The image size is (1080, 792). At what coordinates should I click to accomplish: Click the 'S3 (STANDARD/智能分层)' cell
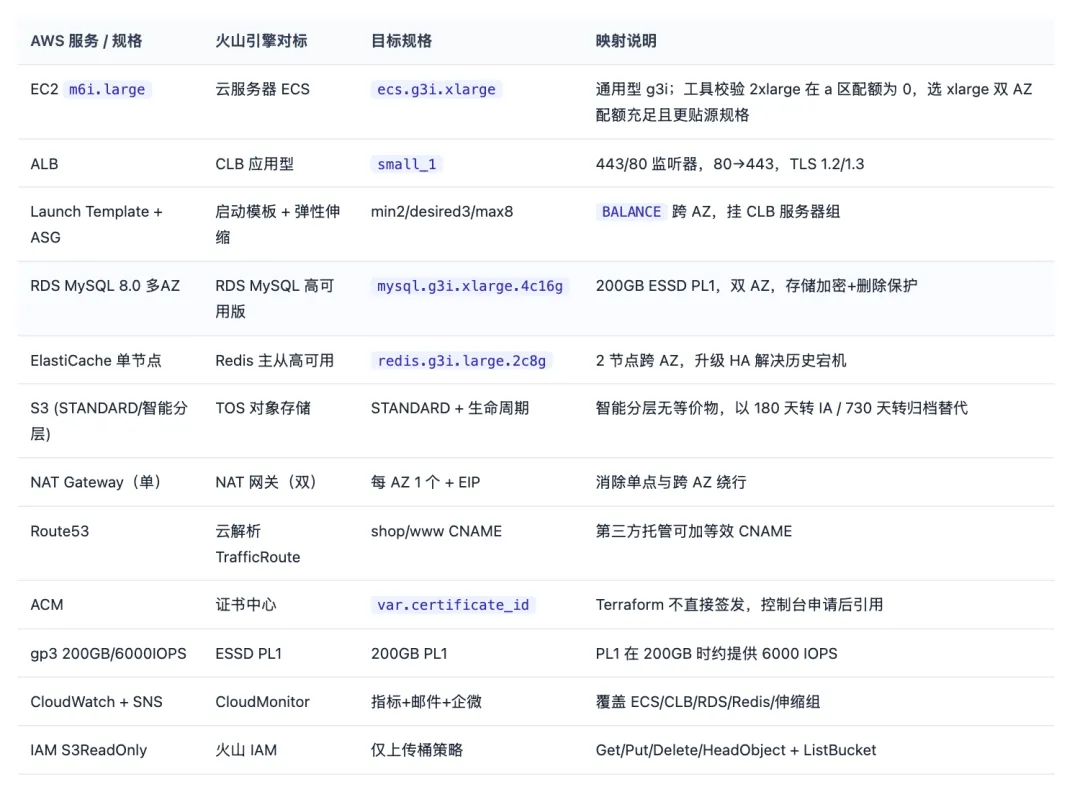coord(109,421)
